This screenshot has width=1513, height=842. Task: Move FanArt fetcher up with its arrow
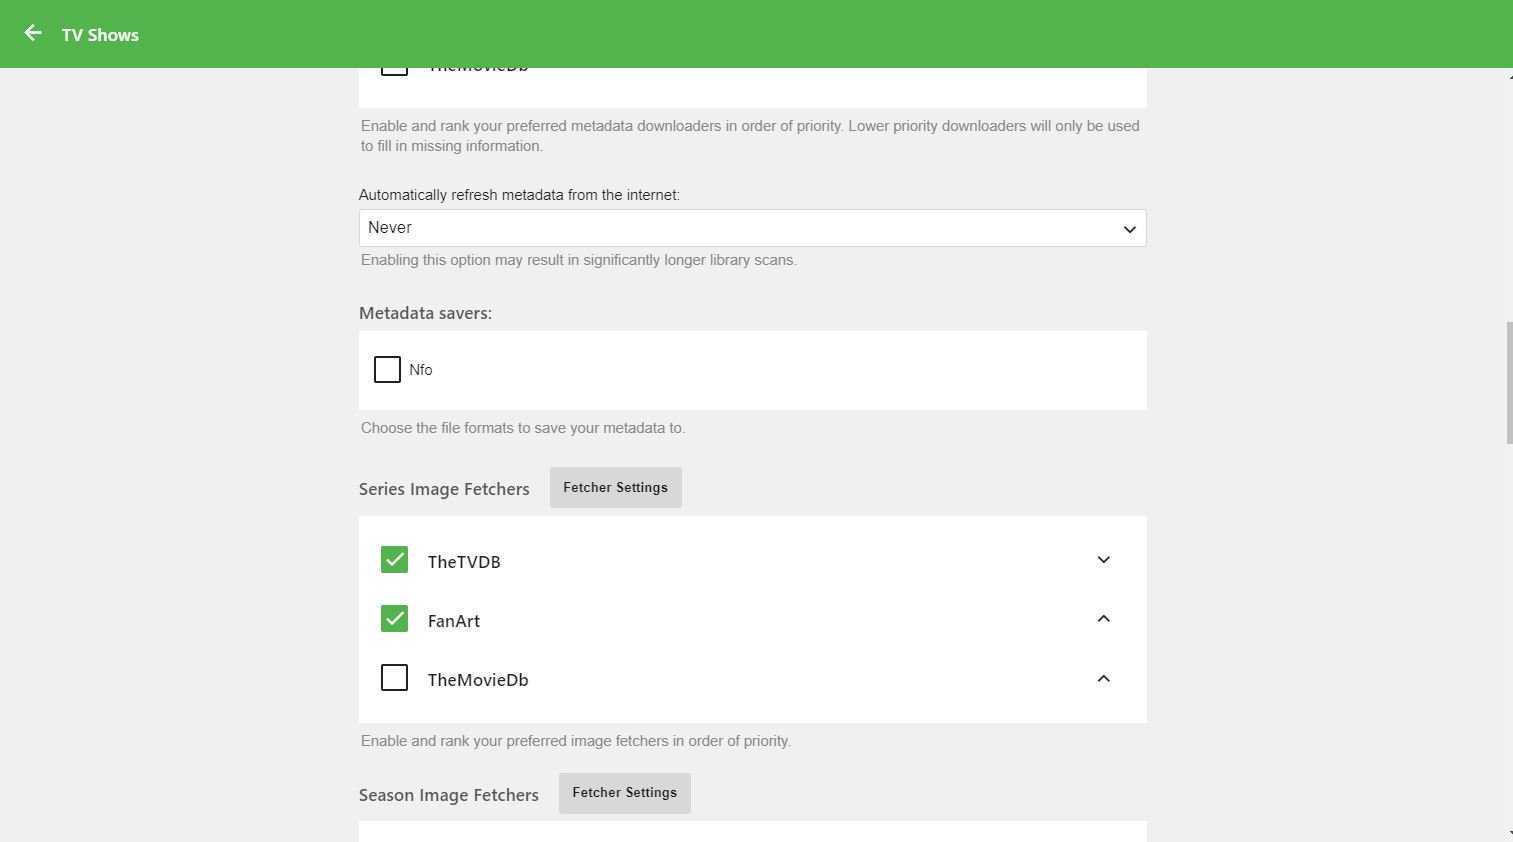[1103, 619]
